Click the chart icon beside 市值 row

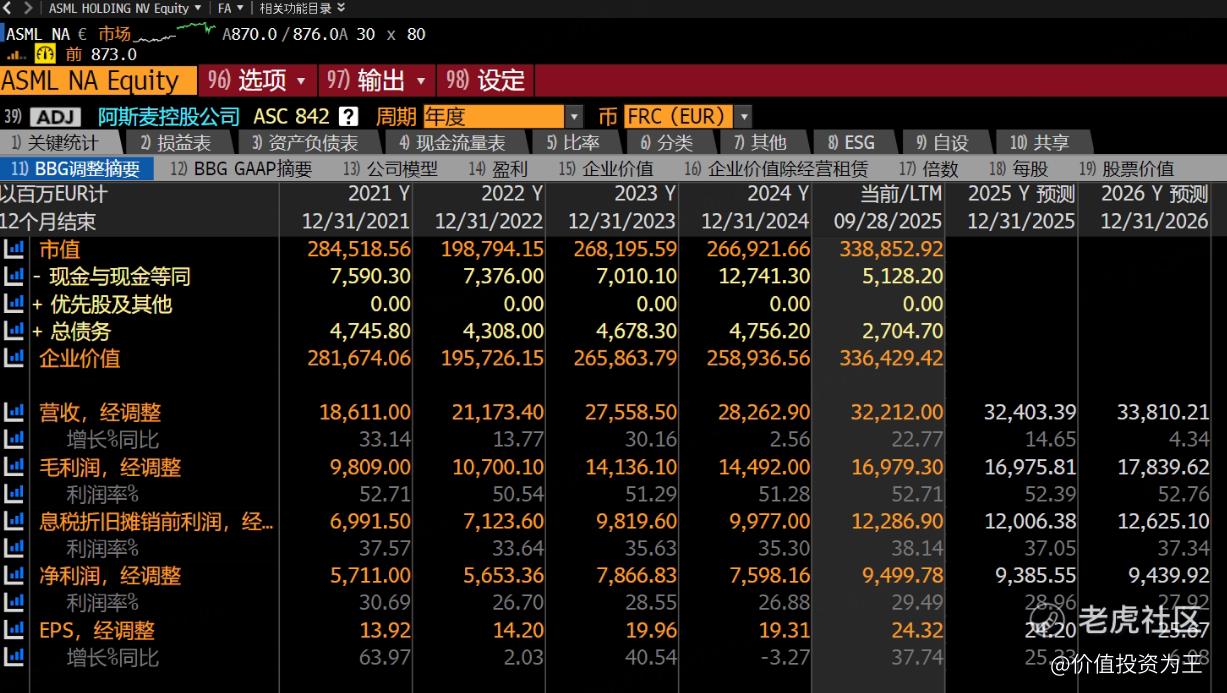[x=14, y=249]
